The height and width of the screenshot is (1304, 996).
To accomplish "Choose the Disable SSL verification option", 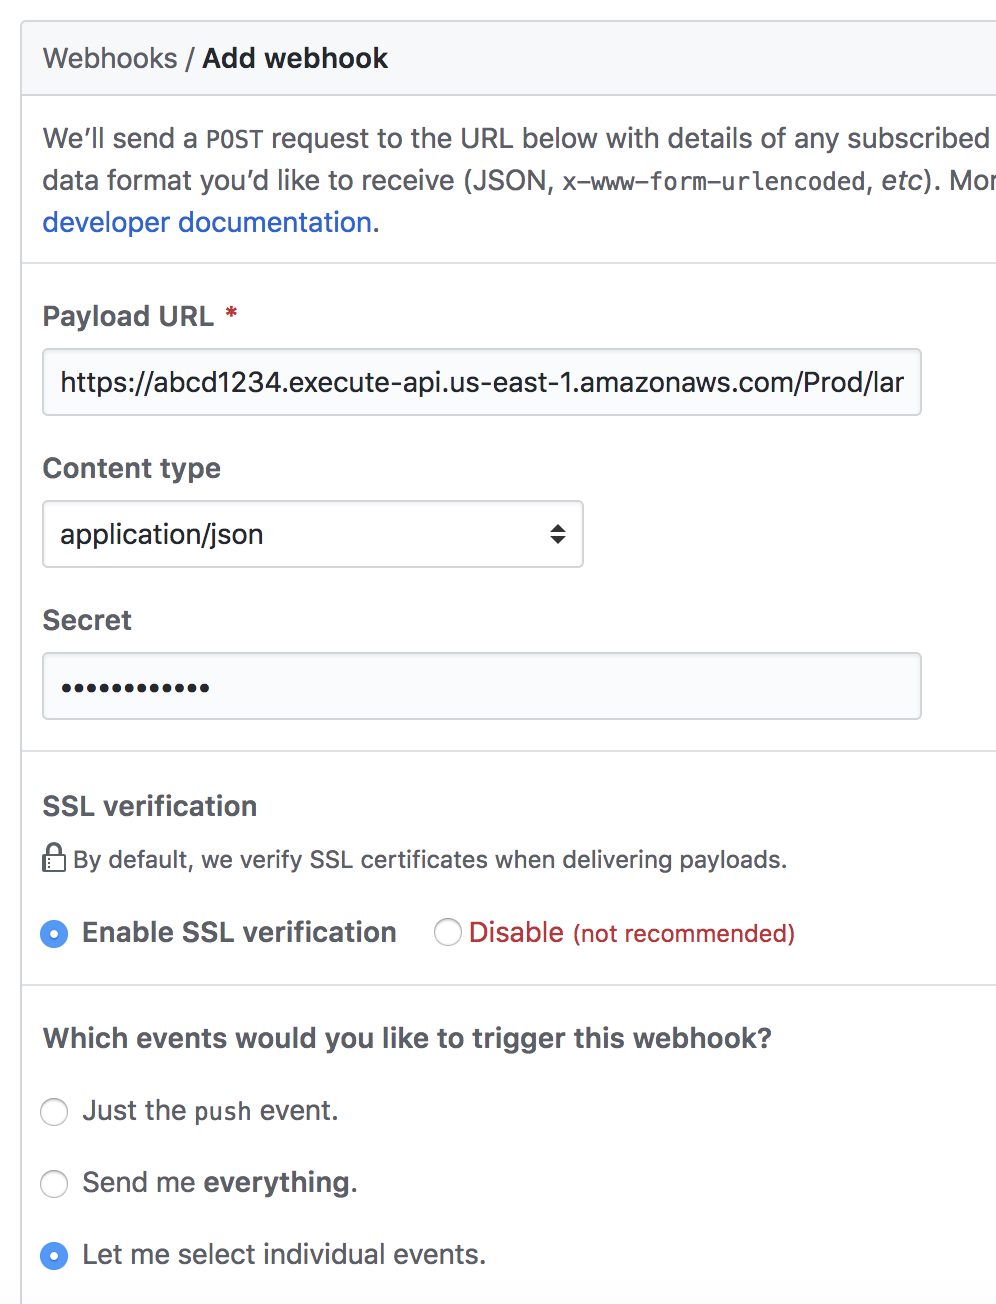I will [x=448, y=933].
